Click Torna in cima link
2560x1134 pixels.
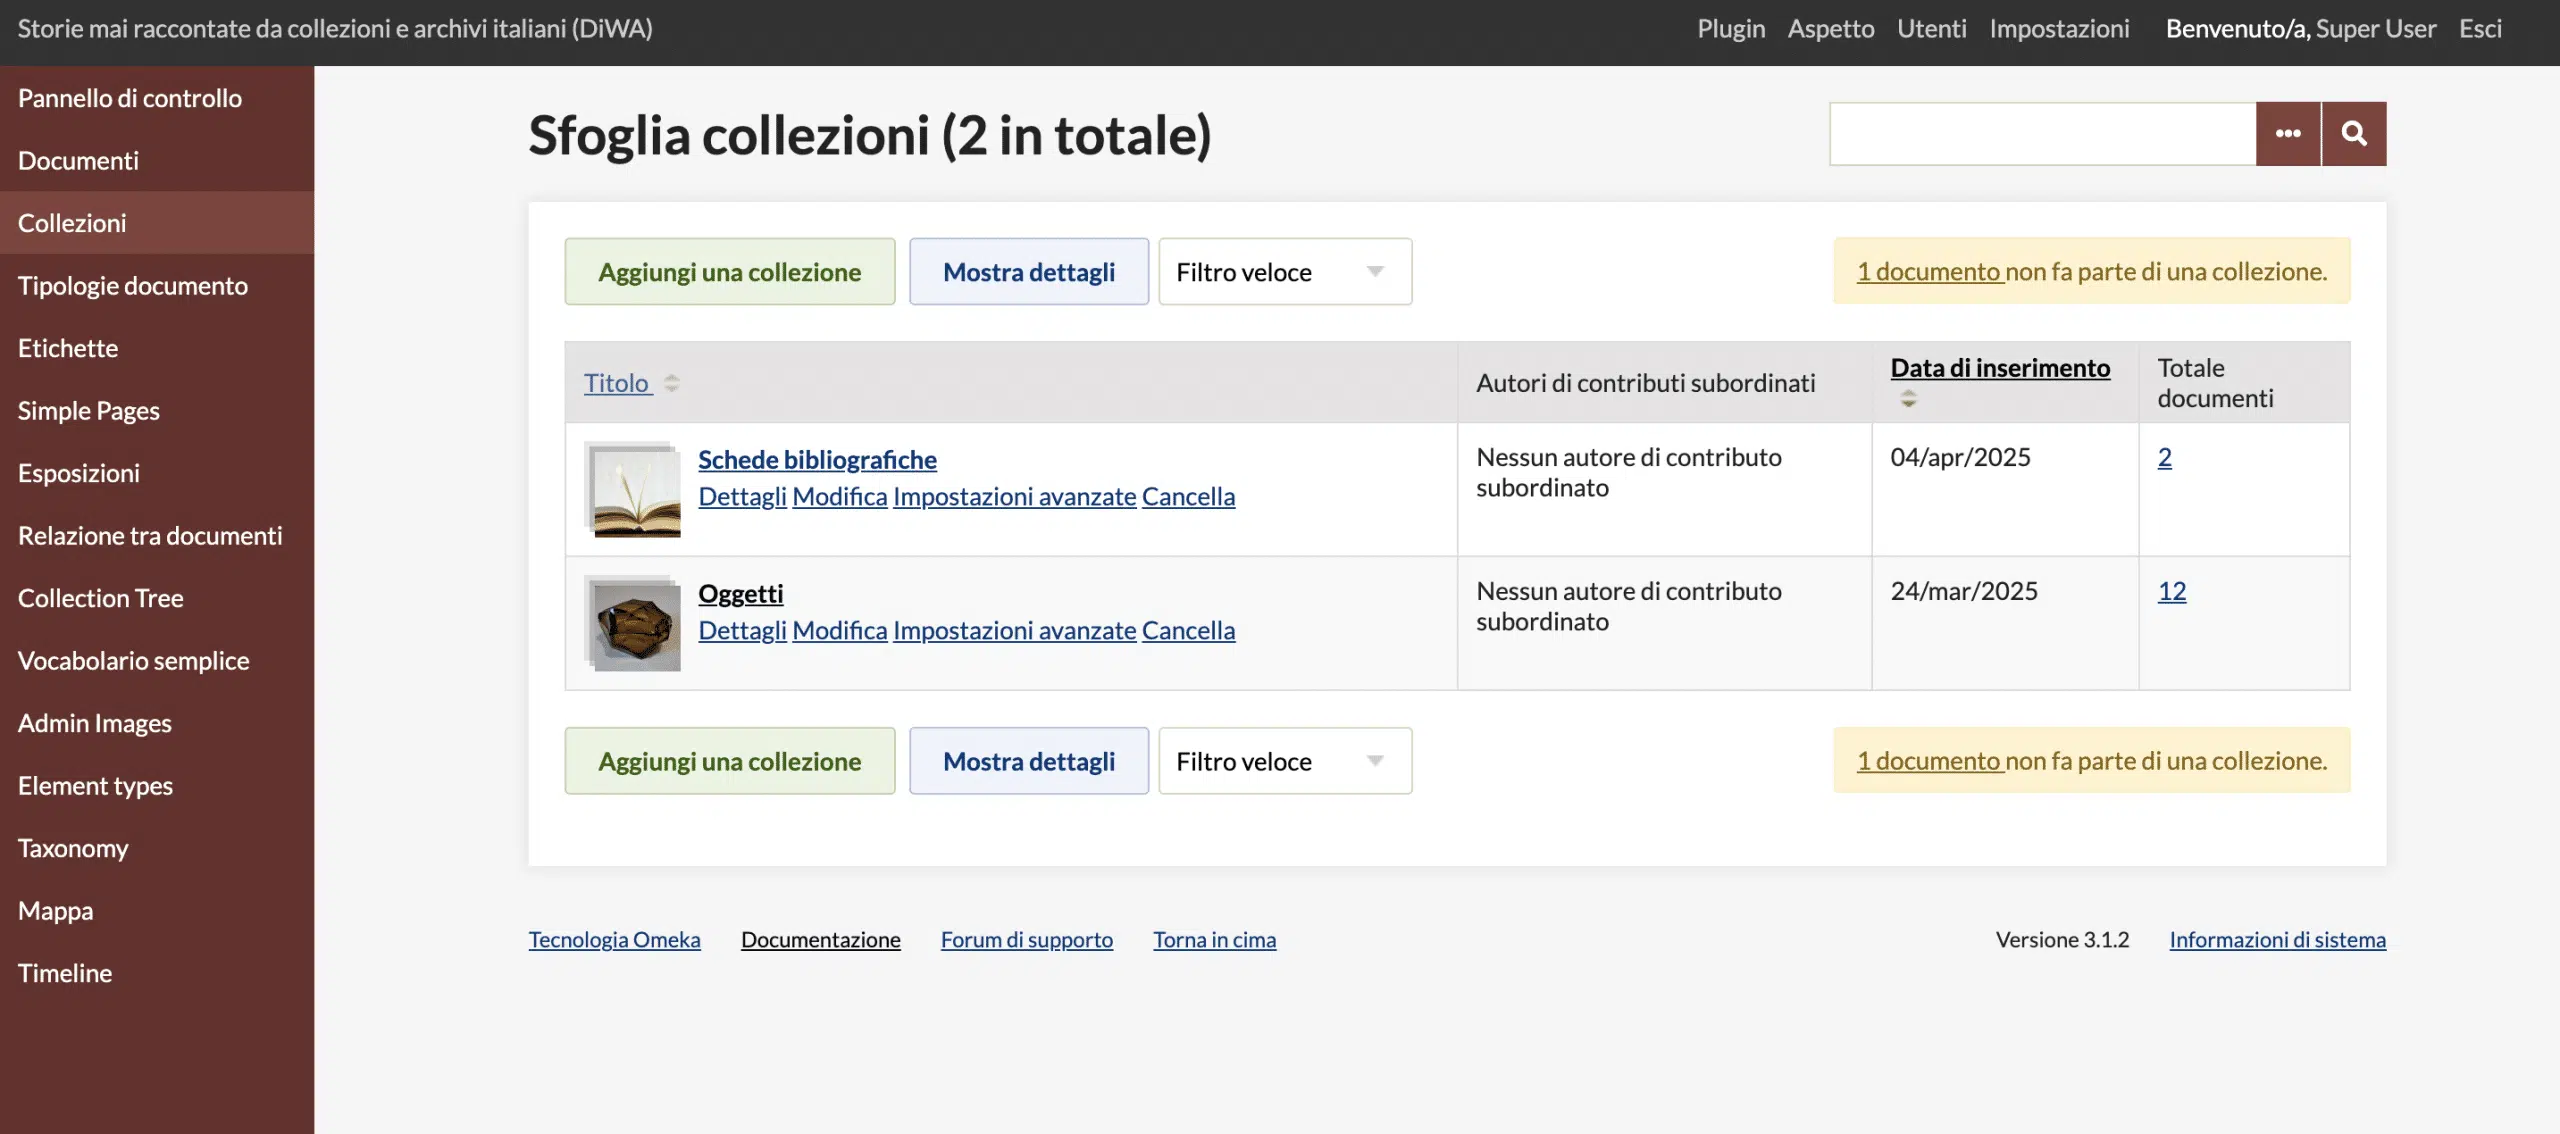1215,940
